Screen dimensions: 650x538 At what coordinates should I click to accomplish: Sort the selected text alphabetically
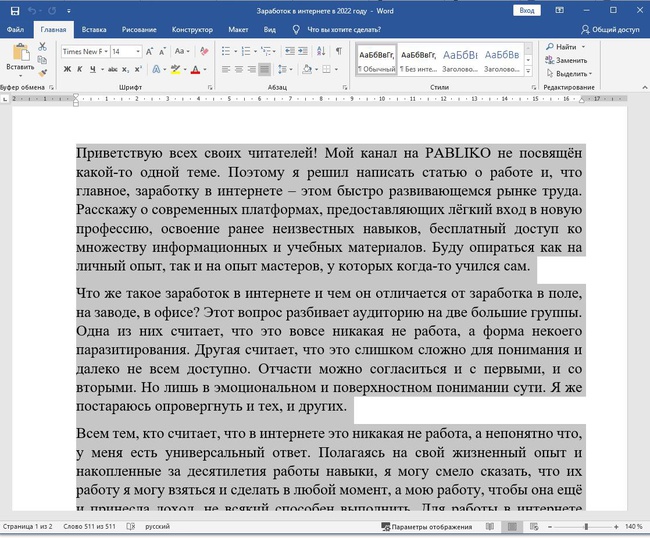tap(321, 51)
